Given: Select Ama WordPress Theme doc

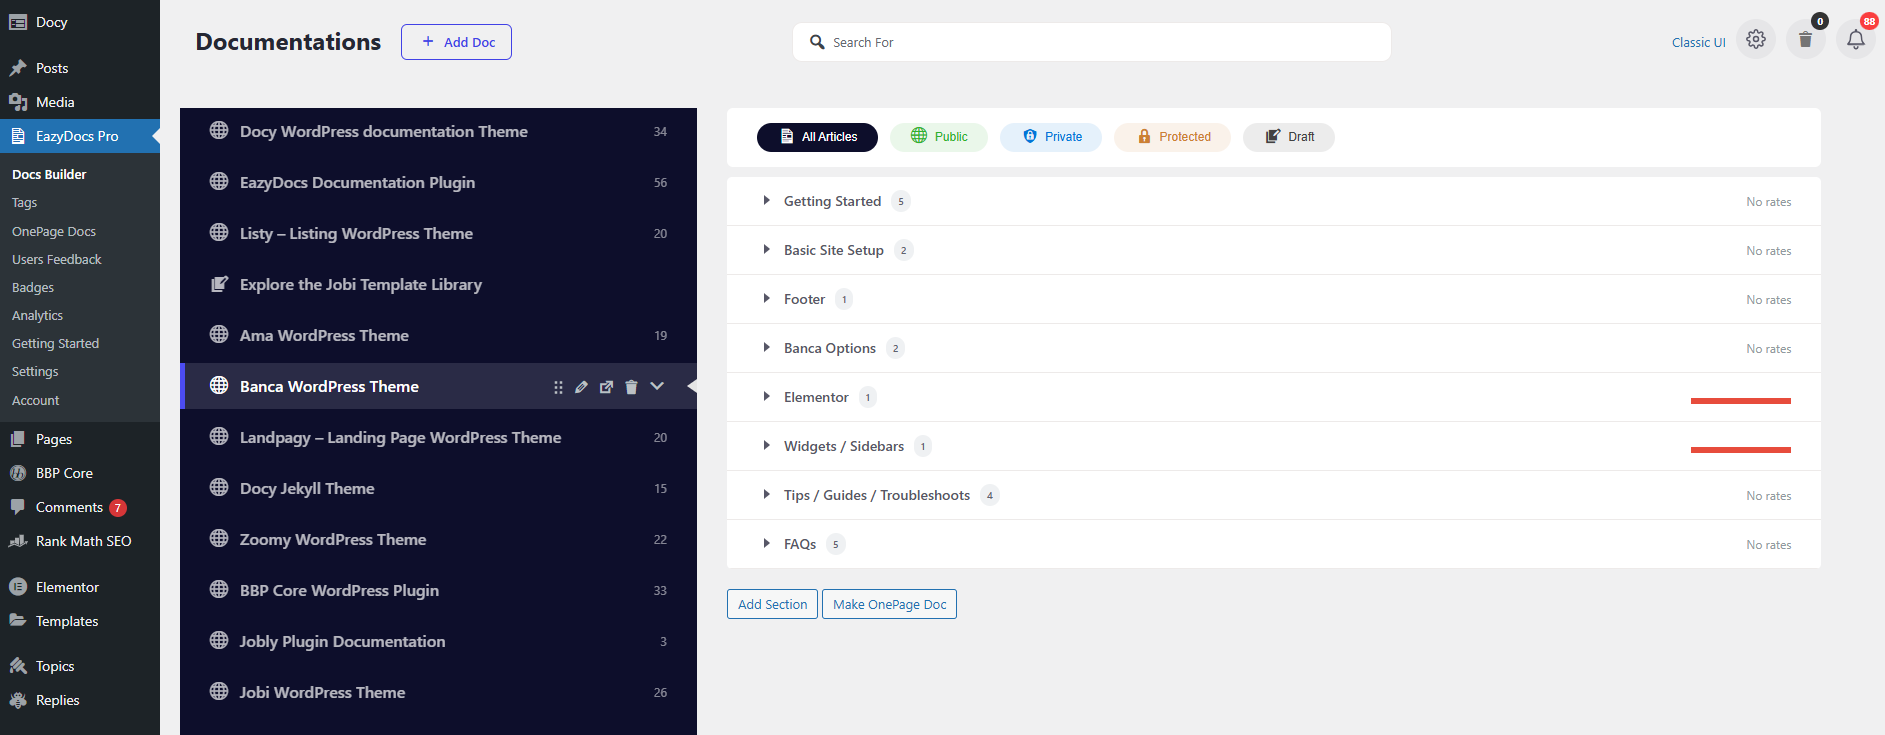Looking at the screenshot, I should click(x=438, y=335).
